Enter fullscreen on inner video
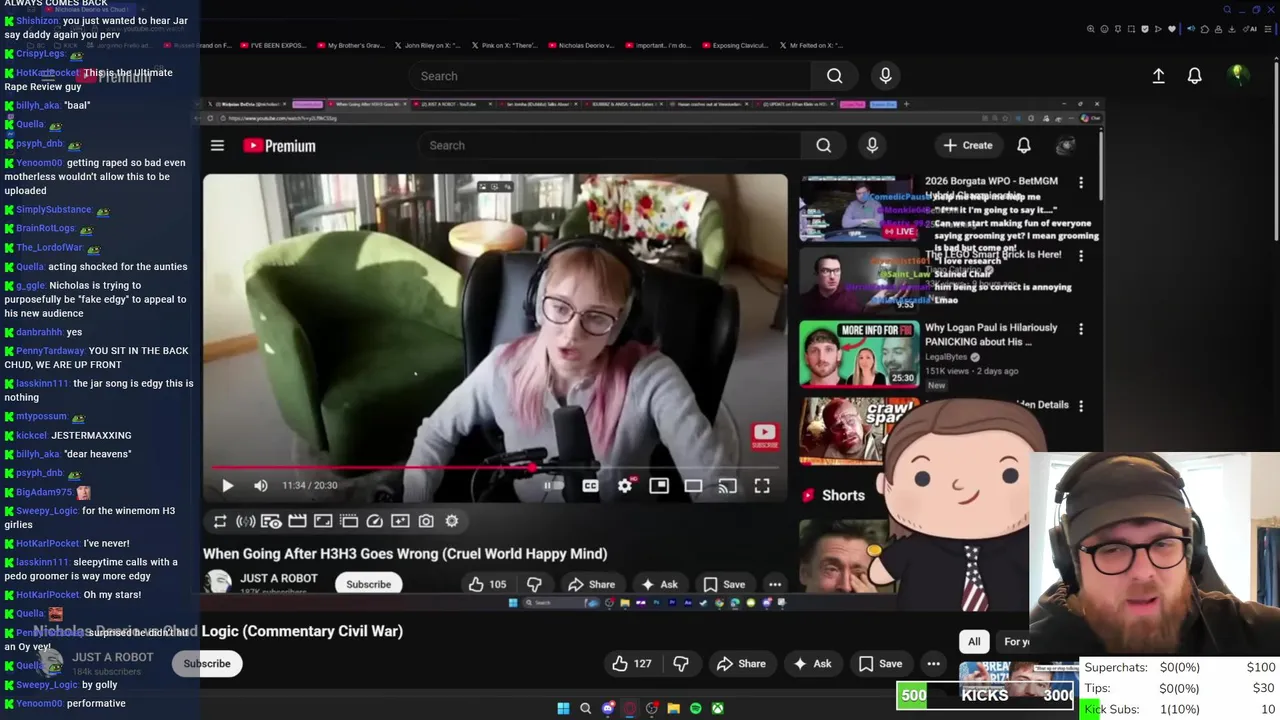Viewport: 1280px width, 720px height. (762, 486)
